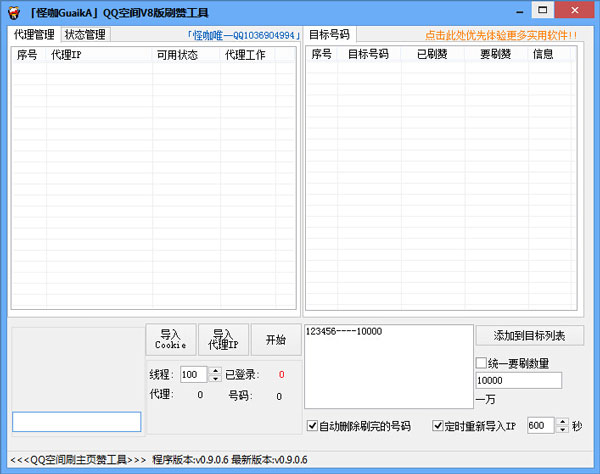Image resolution: width=600 pixels, height=474 pixels.
Task: Decrease the 线程 thread count with down arrow
Action: pyautogui.click(x=215, y=378)
